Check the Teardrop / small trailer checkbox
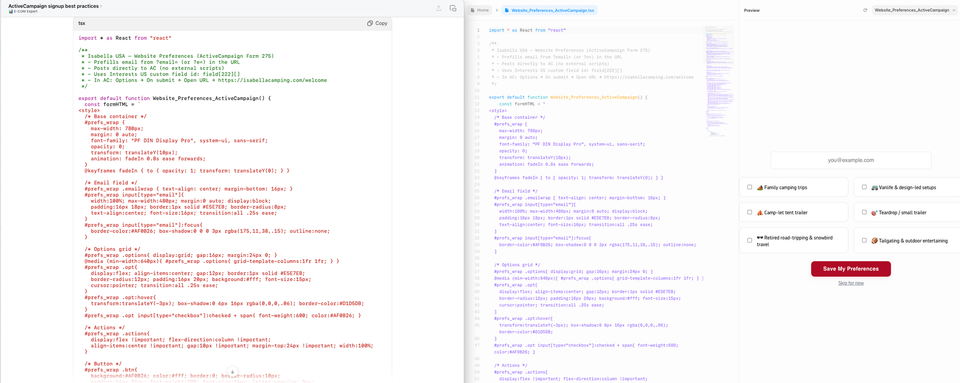This screenshot has width=960, height=383. point(864,213)
